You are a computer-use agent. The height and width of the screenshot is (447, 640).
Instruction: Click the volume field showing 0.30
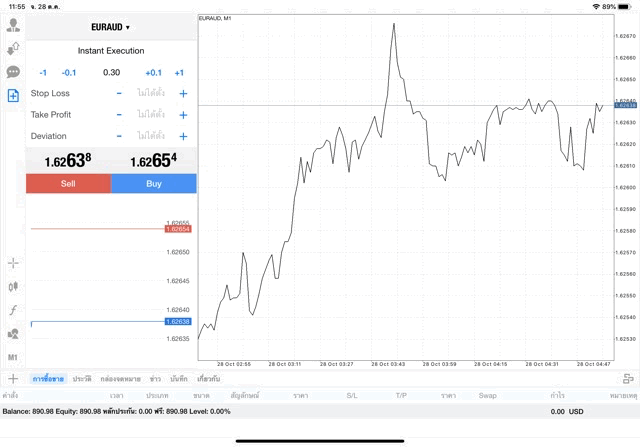(111, 72)
